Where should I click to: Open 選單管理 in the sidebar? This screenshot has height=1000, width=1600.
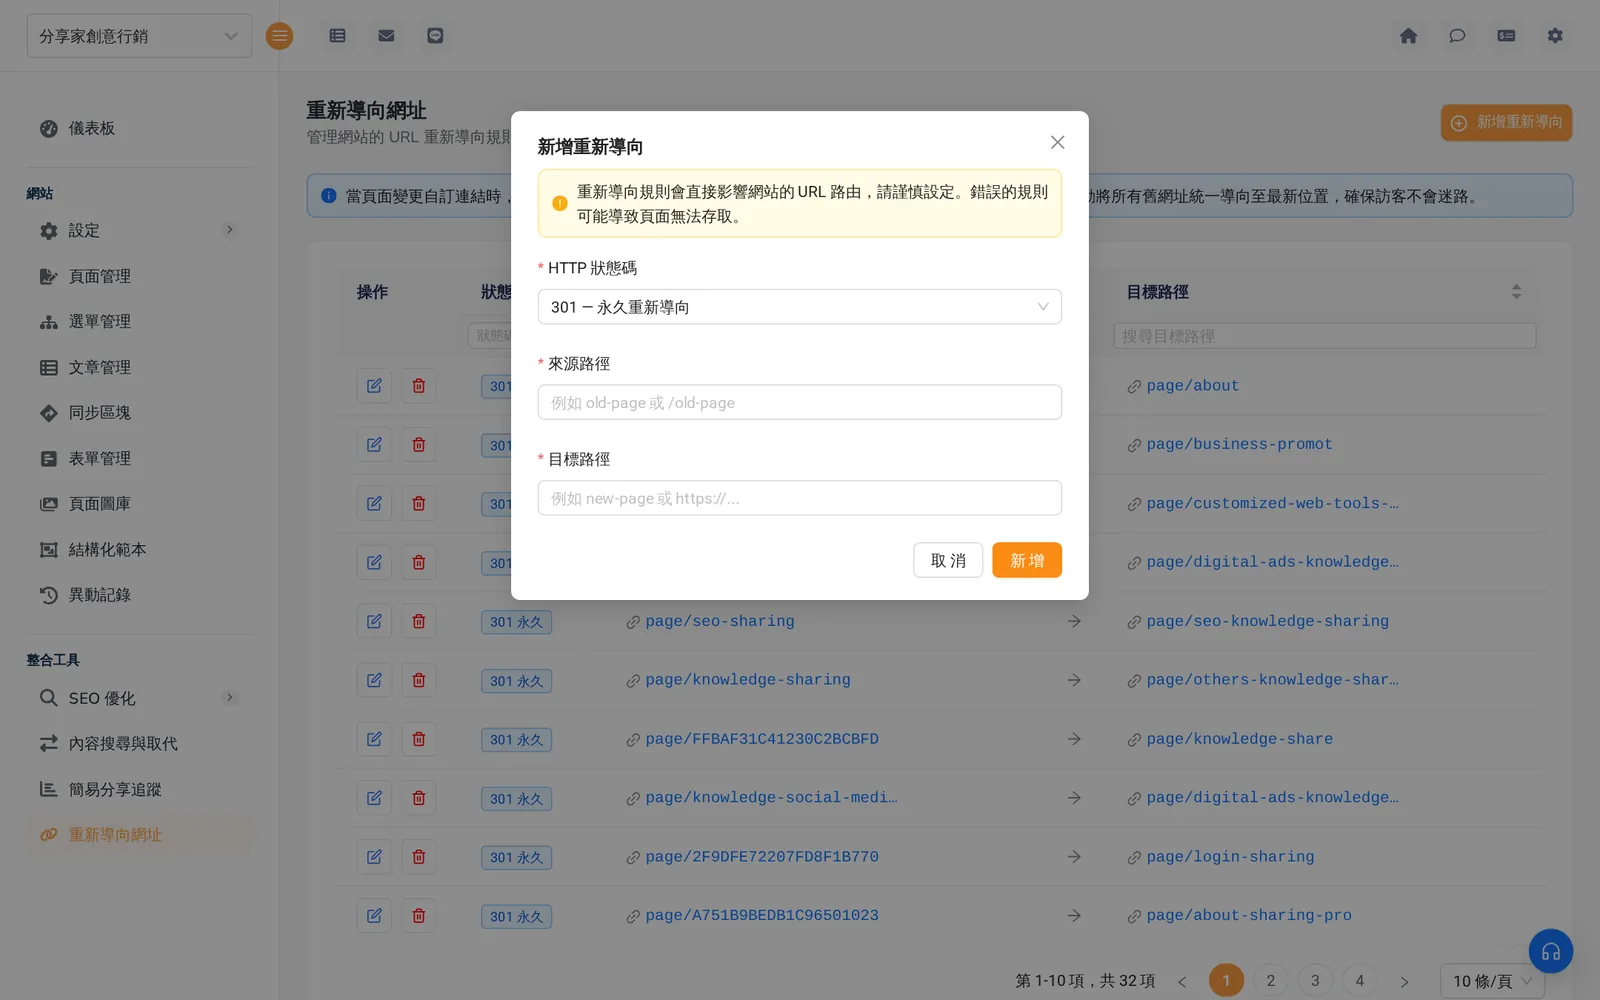coord(139,321)
